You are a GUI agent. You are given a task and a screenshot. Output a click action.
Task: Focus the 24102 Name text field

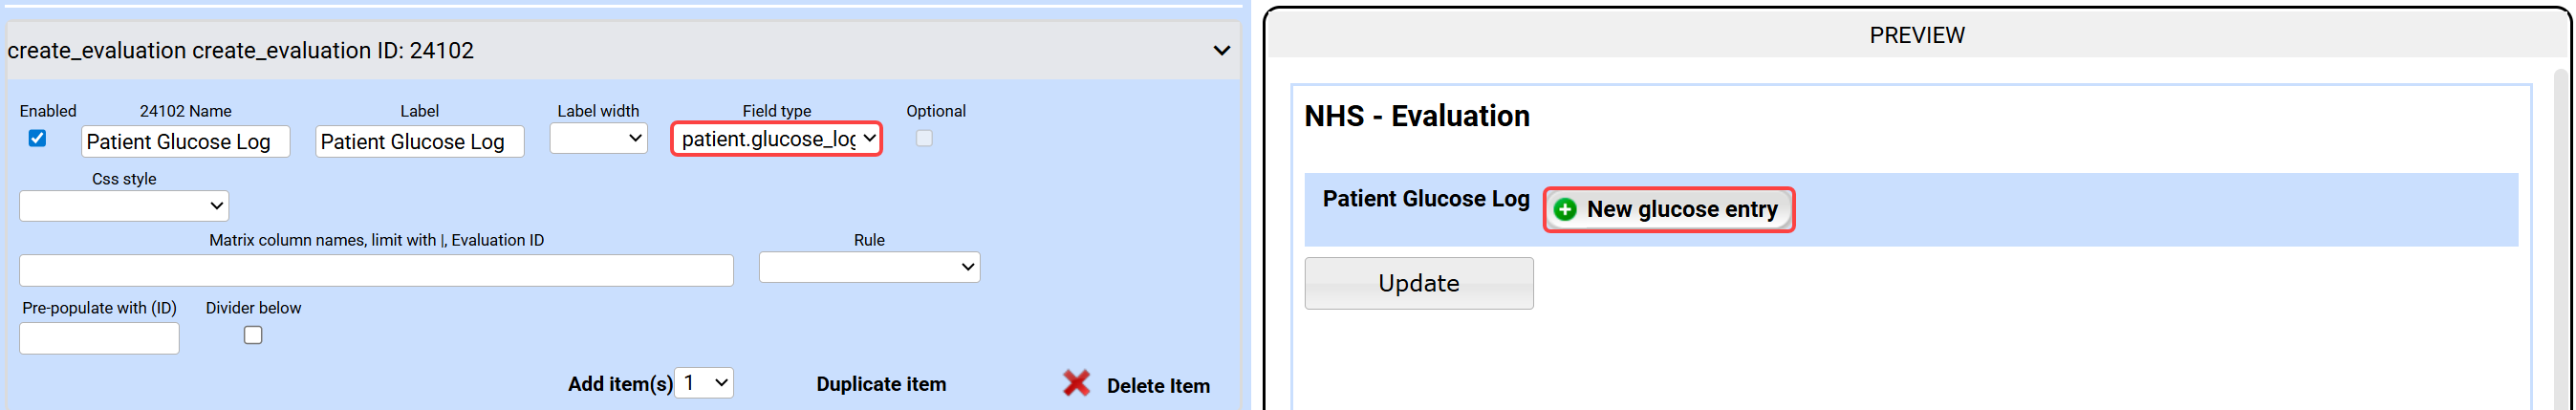(185, 141)
